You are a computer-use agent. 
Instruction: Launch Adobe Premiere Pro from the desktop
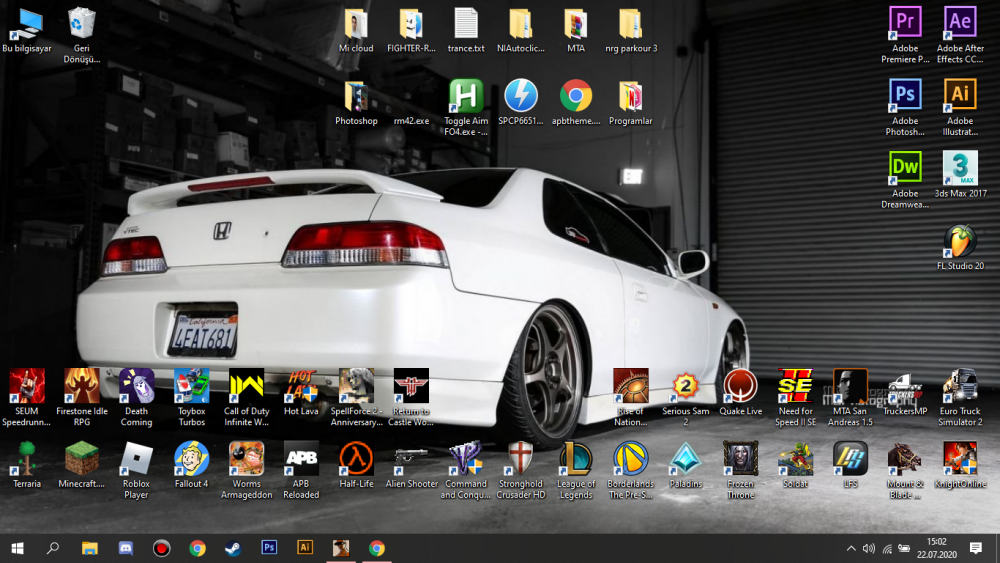pyautogui.click(x=905, y=23)
